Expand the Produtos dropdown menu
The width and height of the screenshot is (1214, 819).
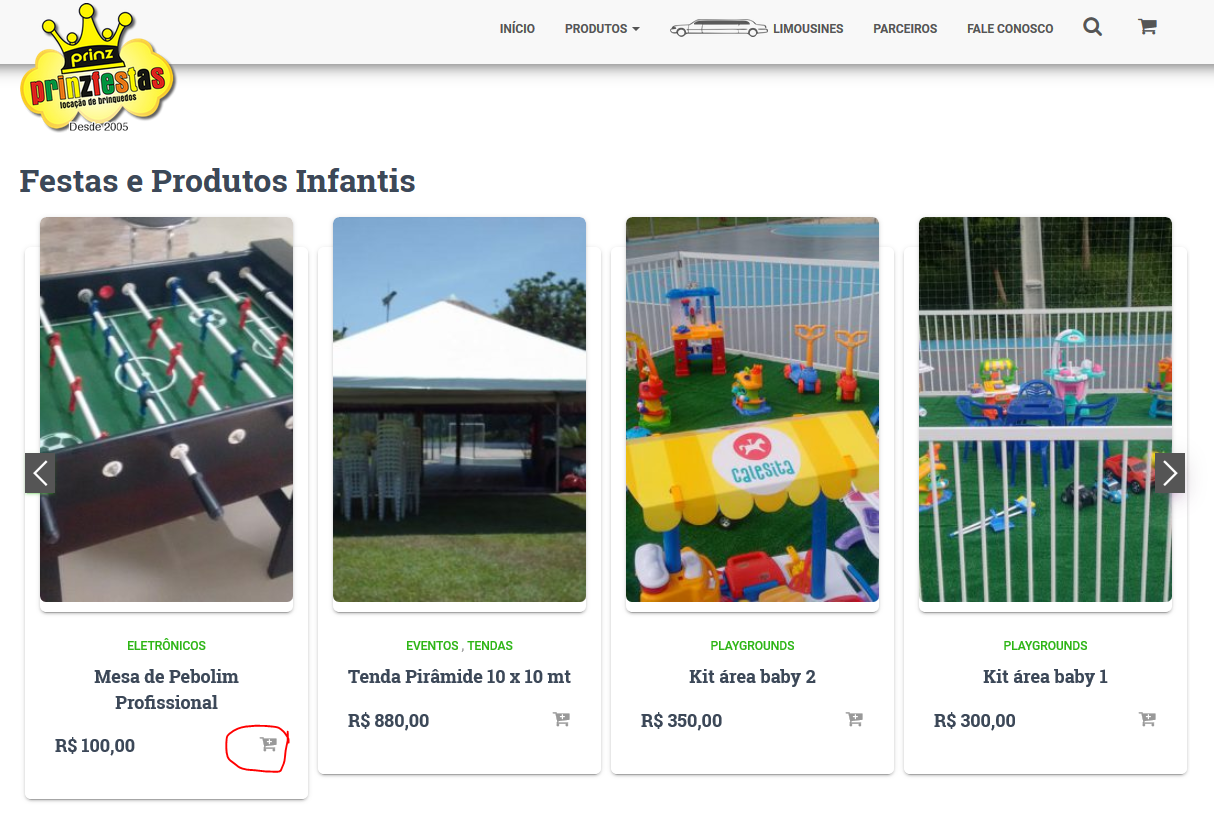pyautogui.click(x=602, y=29)
